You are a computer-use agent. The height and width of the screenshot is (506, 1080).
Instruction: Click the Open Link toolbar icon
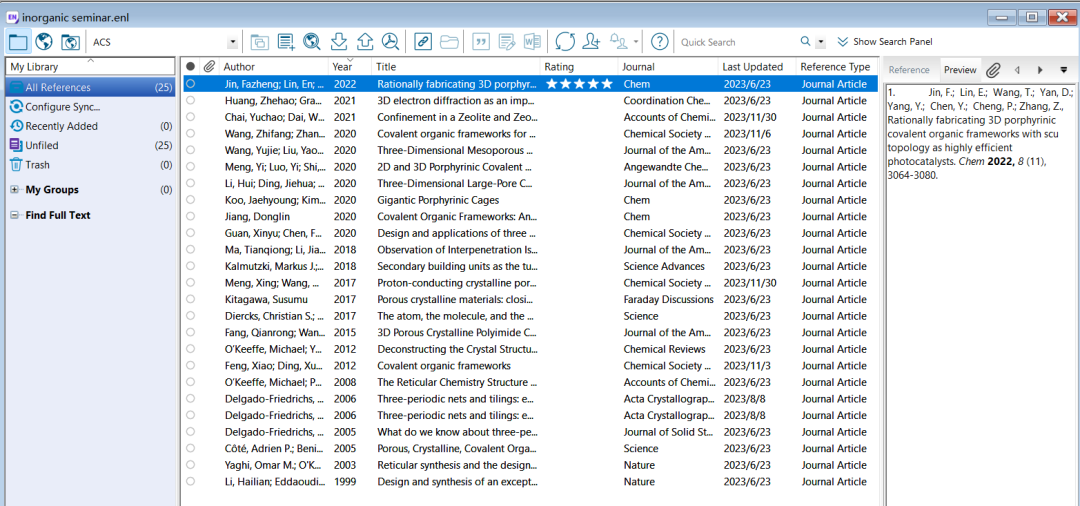pyautogui.click(x=423, y=42)
